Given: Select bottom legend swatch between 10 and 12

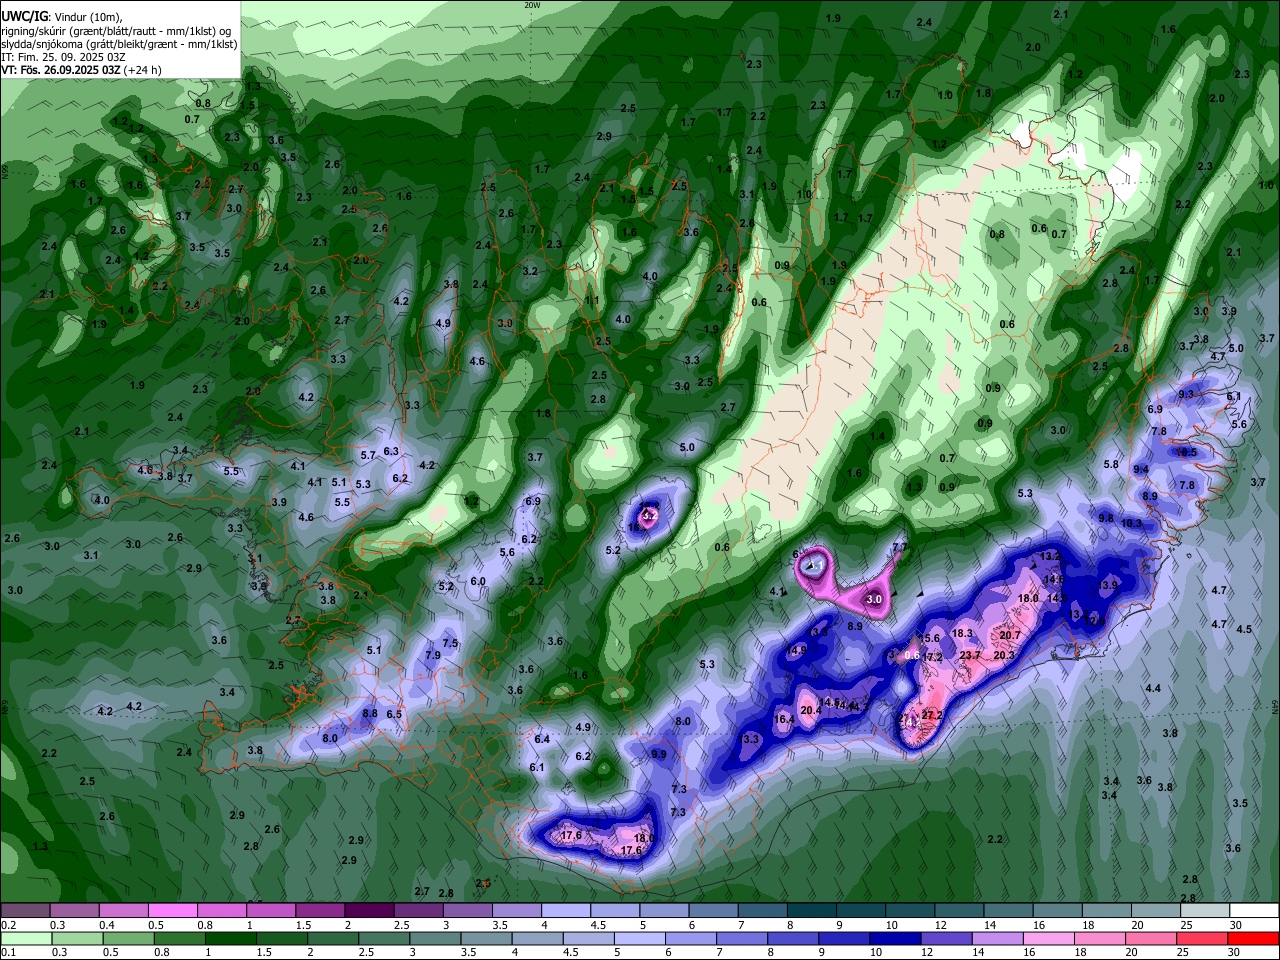Looking at the screenshot, I should tap(895, 938).
